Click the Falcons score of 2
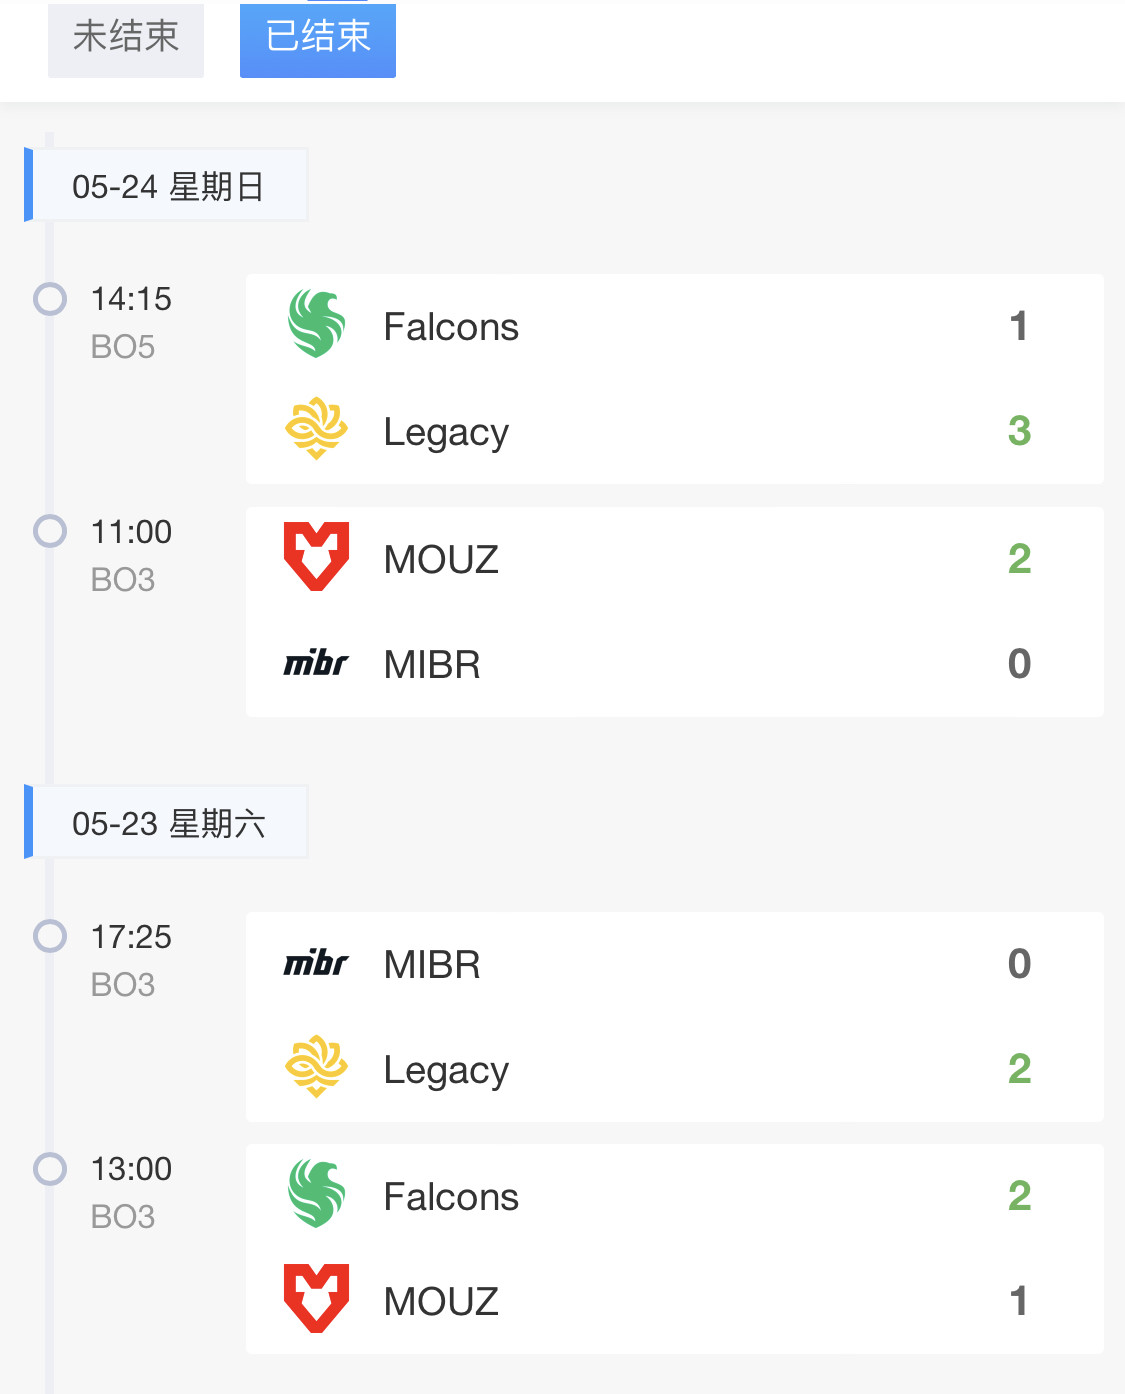Screen dimensions: 1125x1394 (x=1019, y=1196)
